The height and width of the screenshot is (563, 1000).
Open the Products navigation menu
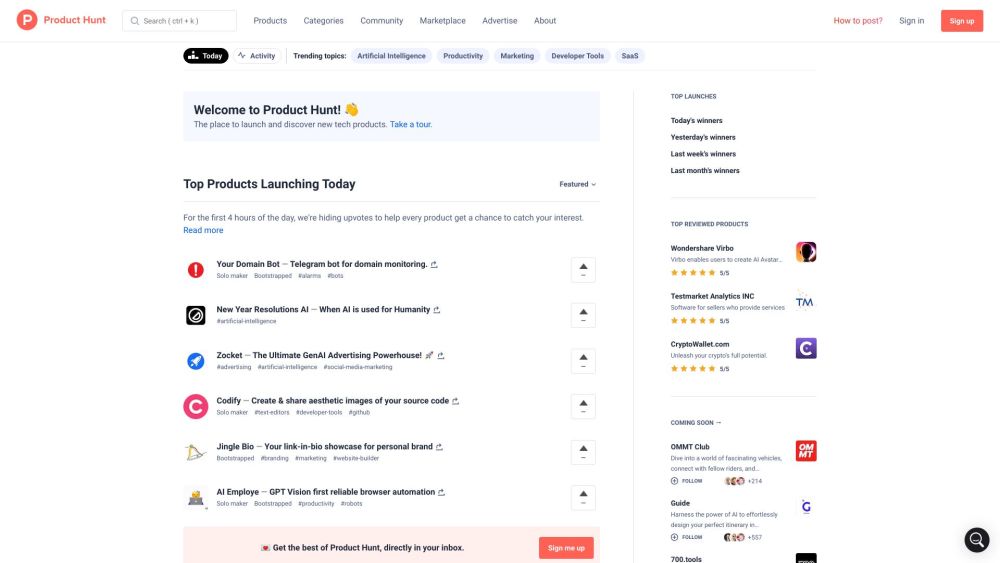(x=270, y=20)
